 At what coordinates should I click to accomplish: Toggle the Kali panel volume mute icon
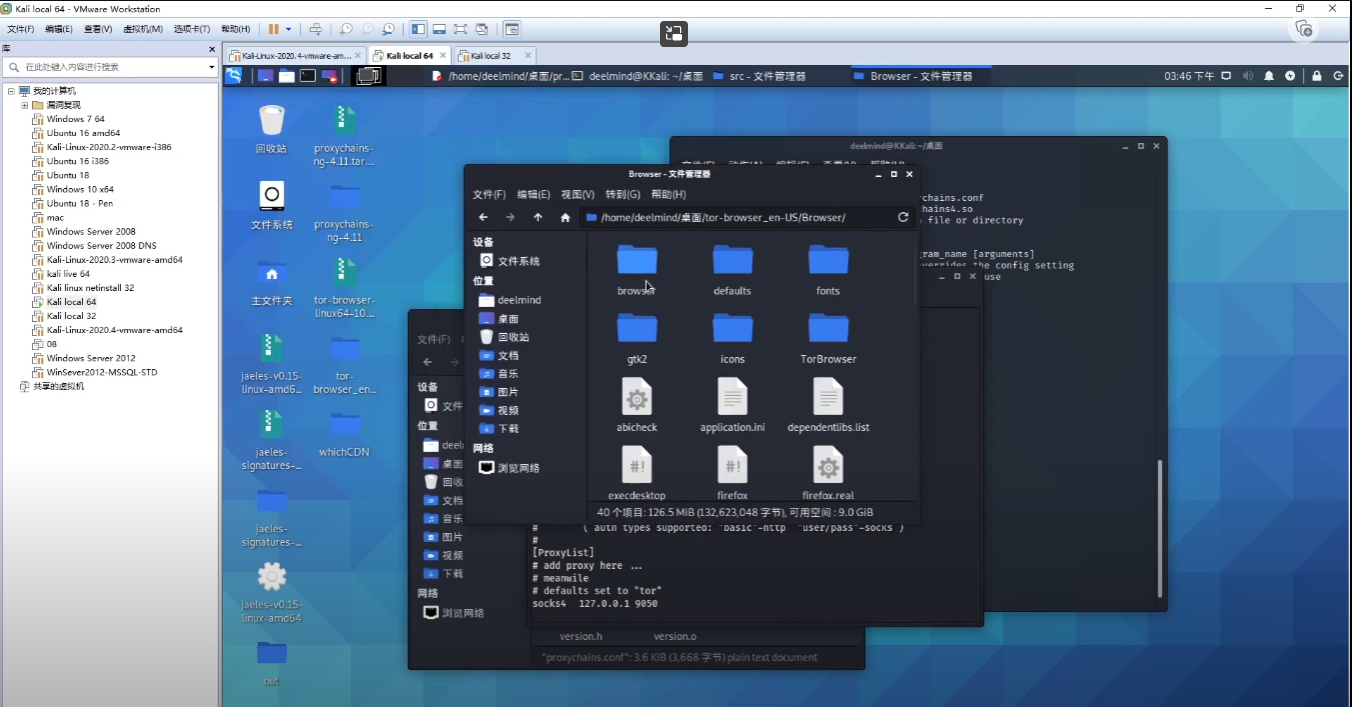point(1248,76)
